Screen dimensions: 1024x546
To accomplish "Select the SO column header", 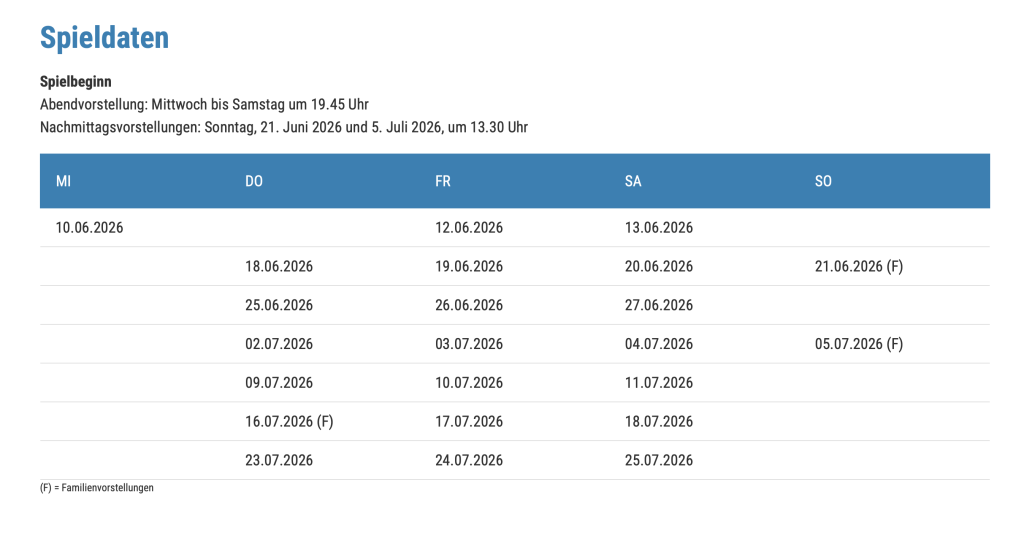I will pyautogui.click(x=823, y=181).
